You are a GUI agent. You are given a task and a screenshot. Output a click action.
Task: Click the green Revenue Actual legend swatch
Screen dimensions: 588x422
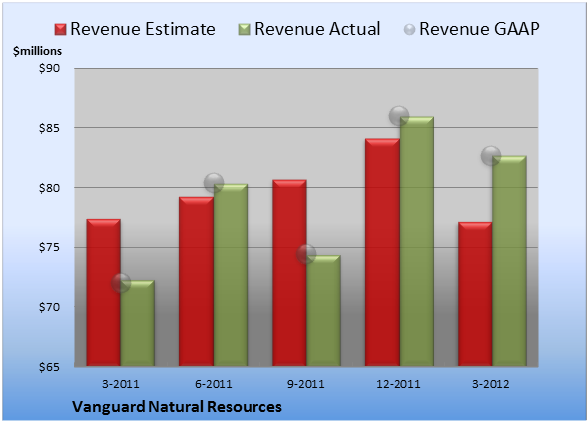pyautogui.click(x=244, y=30)
